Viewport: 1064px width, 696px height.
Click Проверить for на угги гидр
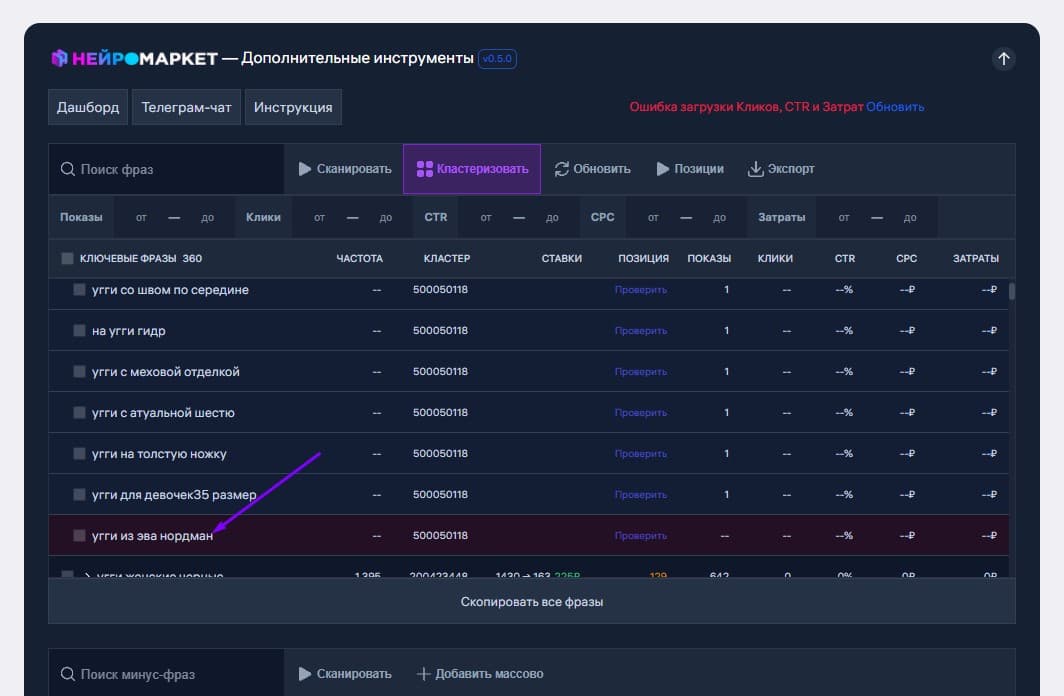coord(641,330)
